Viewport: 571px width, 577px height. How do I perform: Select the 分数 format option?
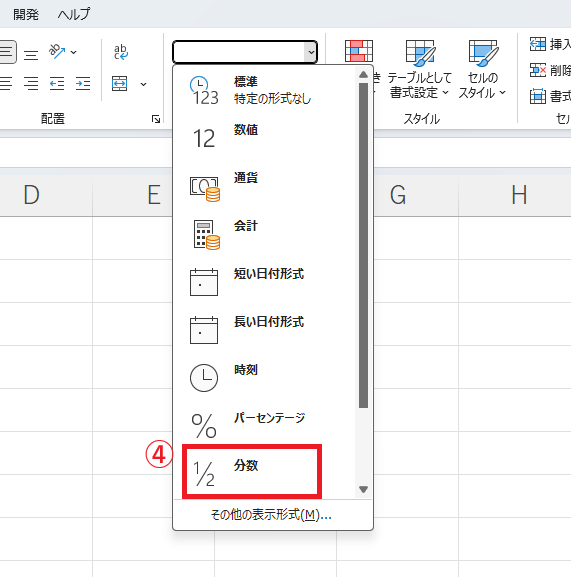coord(252,472)
